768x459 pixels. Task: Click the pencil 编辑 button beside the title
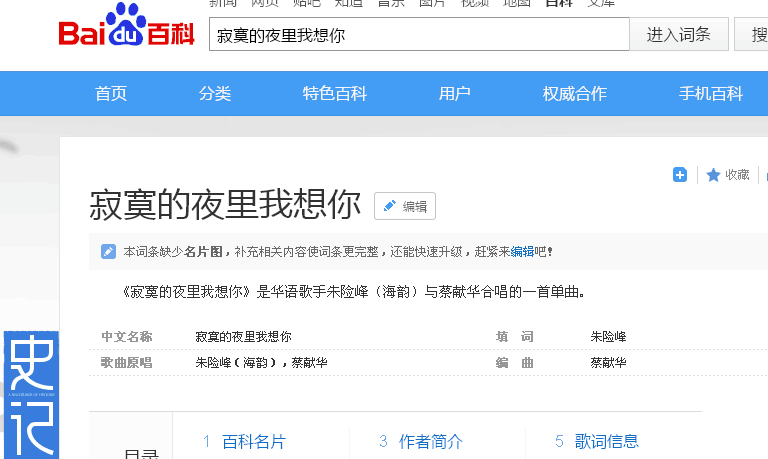(x=405, y=206)
